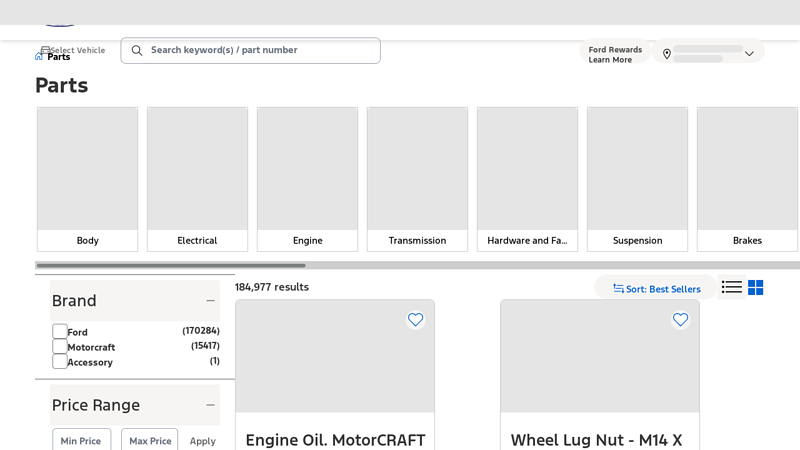Image resolution: width=800 pixels, height=450 pixels.
Task: Click the Engine Oil product image
Action: (x=335, y=356)
